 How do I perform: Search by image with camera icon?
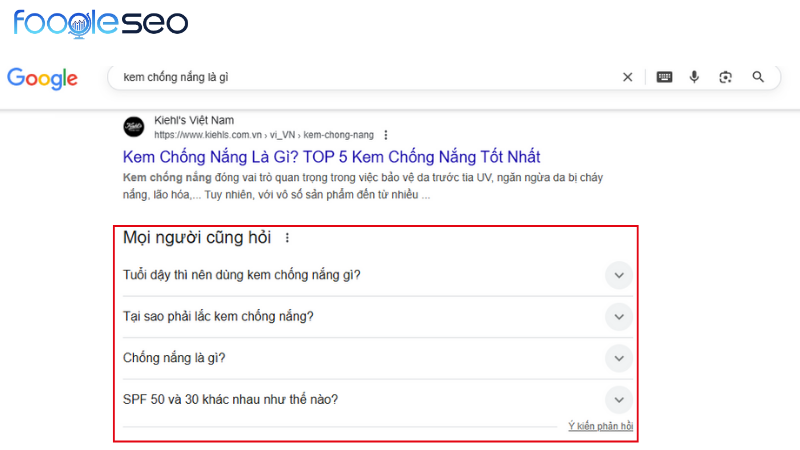point(726,77)
